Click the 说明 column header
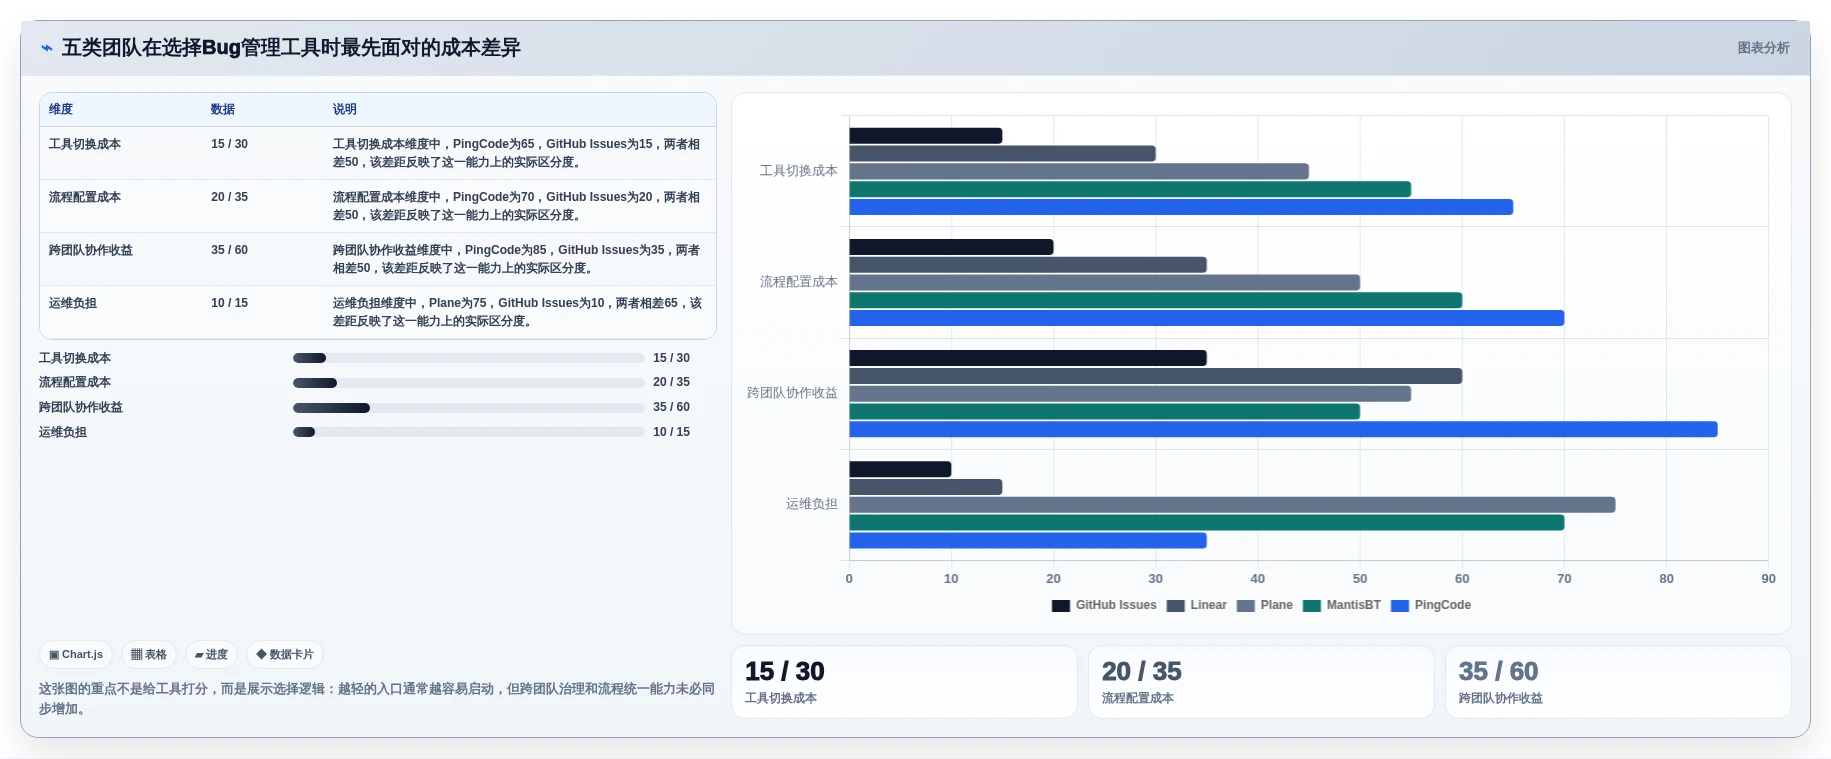 (x=345, y=109)
